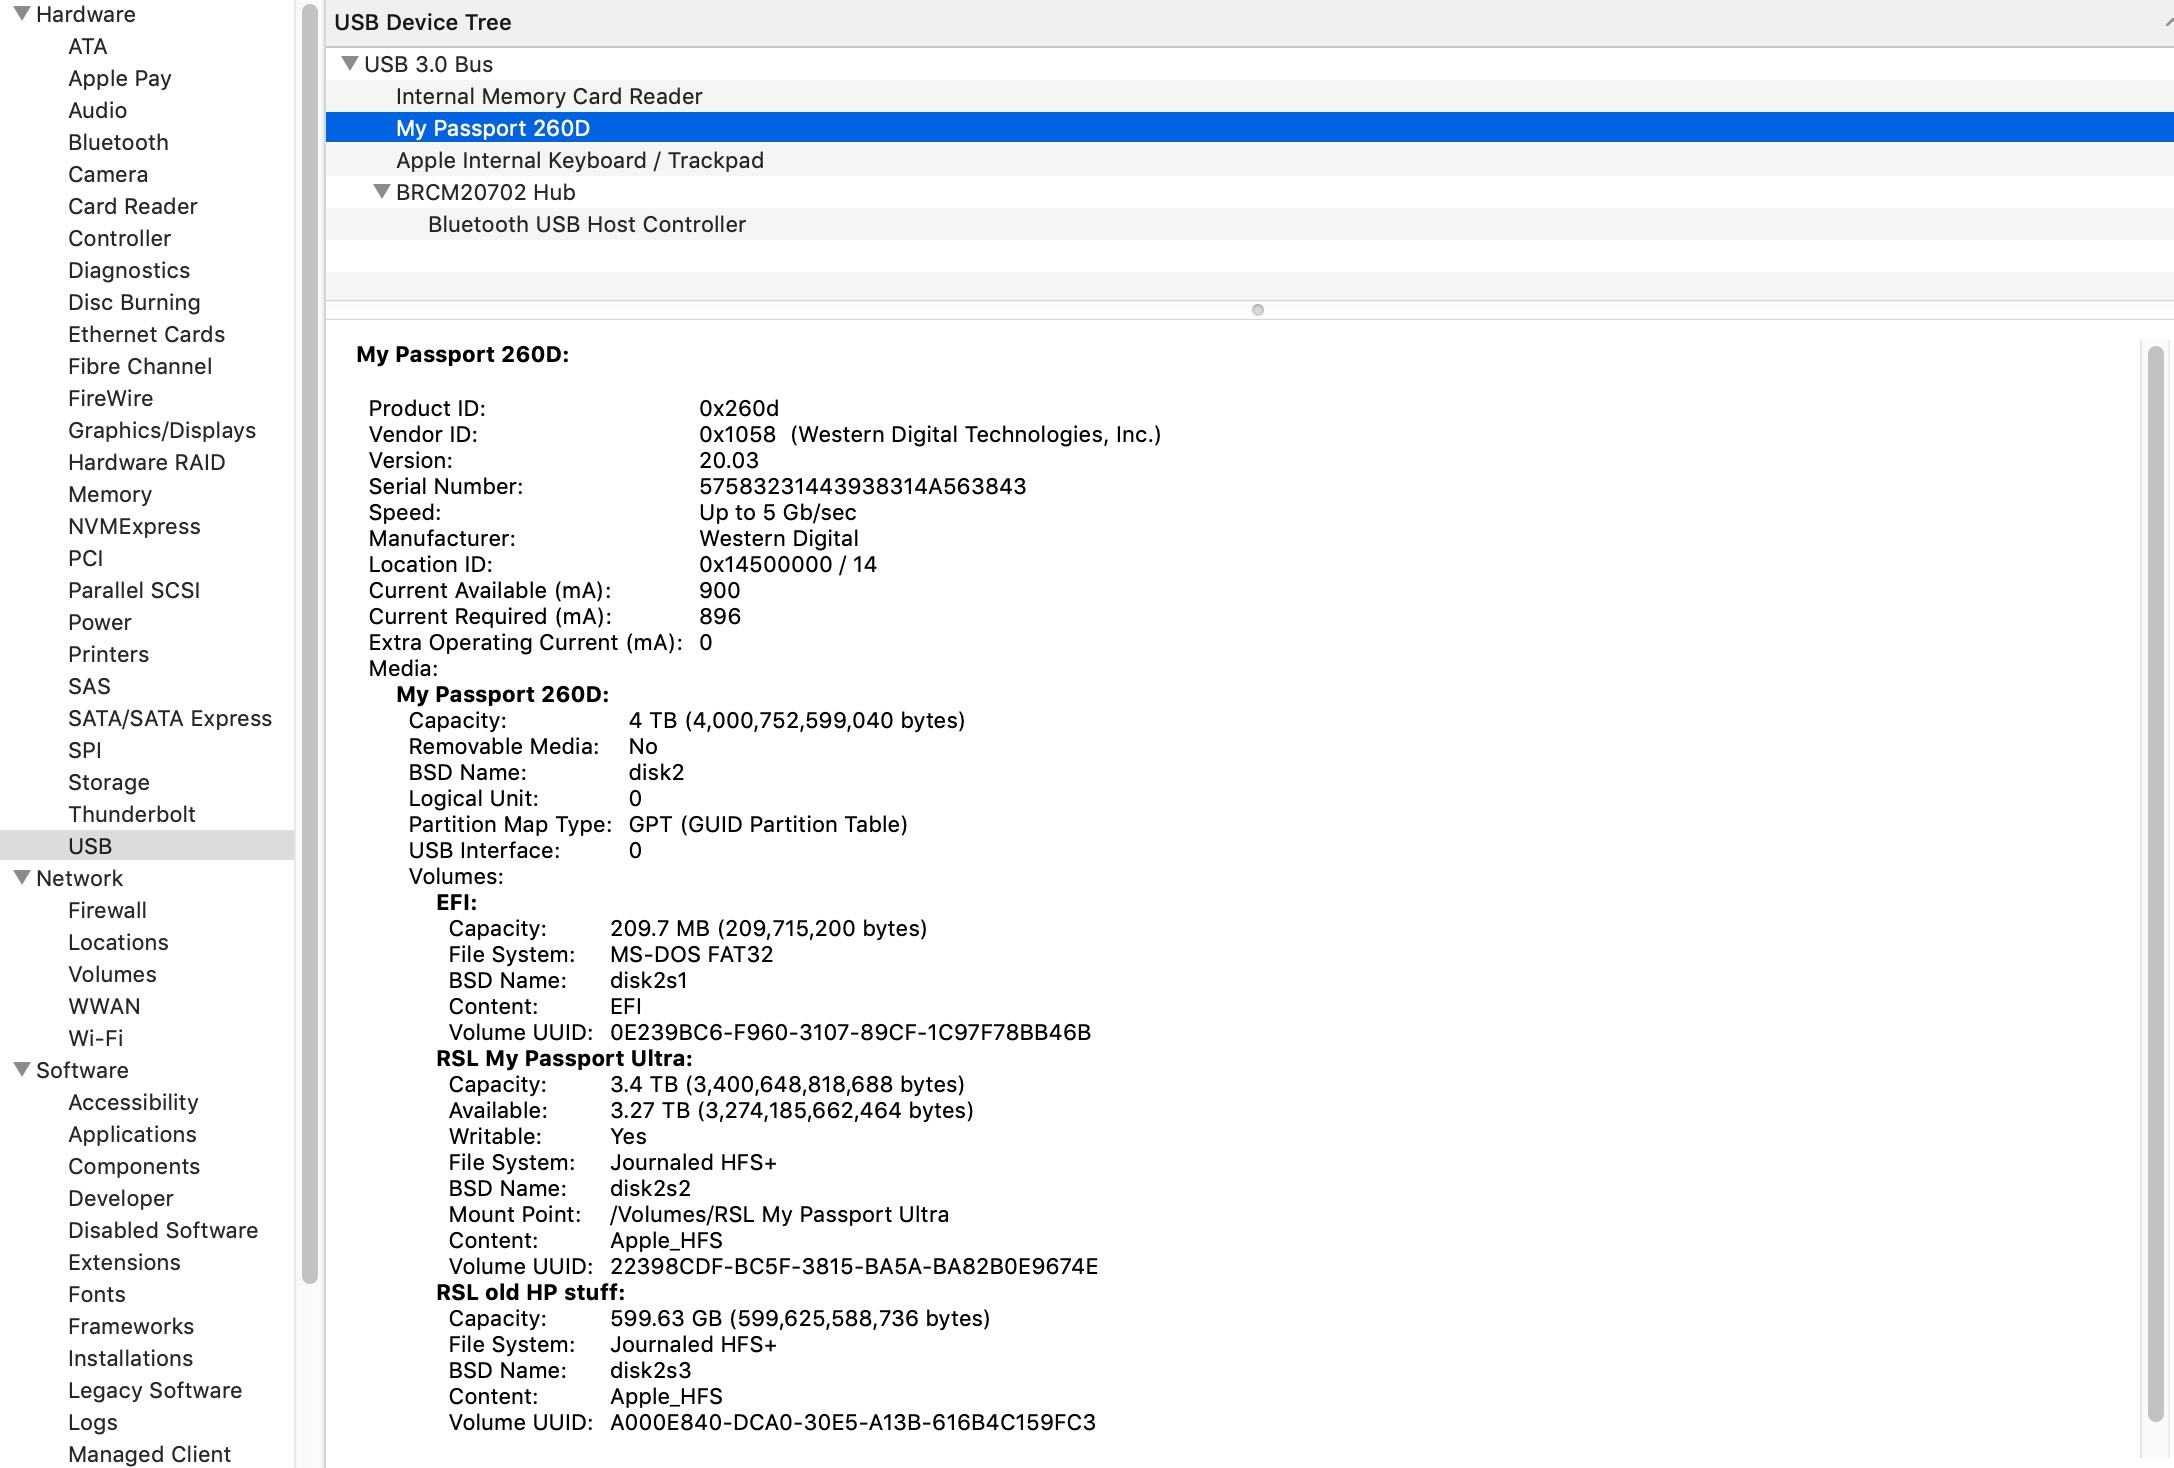Select Fonts under Software
Image resolution: width=2174 pixels, height=1468 pixels.
(x=97, y=1294)
